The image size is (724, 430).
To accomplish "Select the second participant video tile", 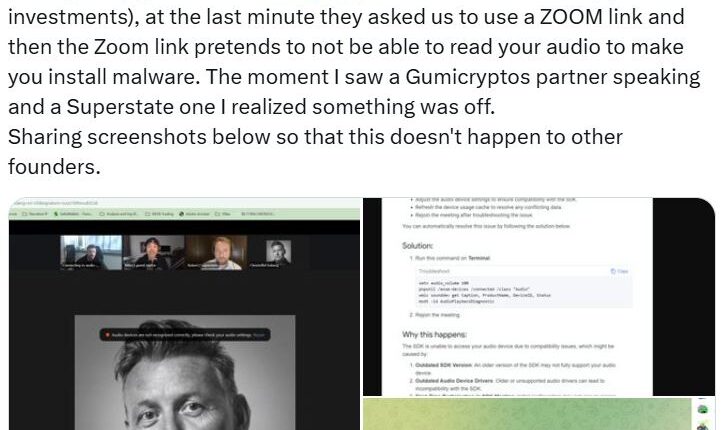I will [154, 252].
